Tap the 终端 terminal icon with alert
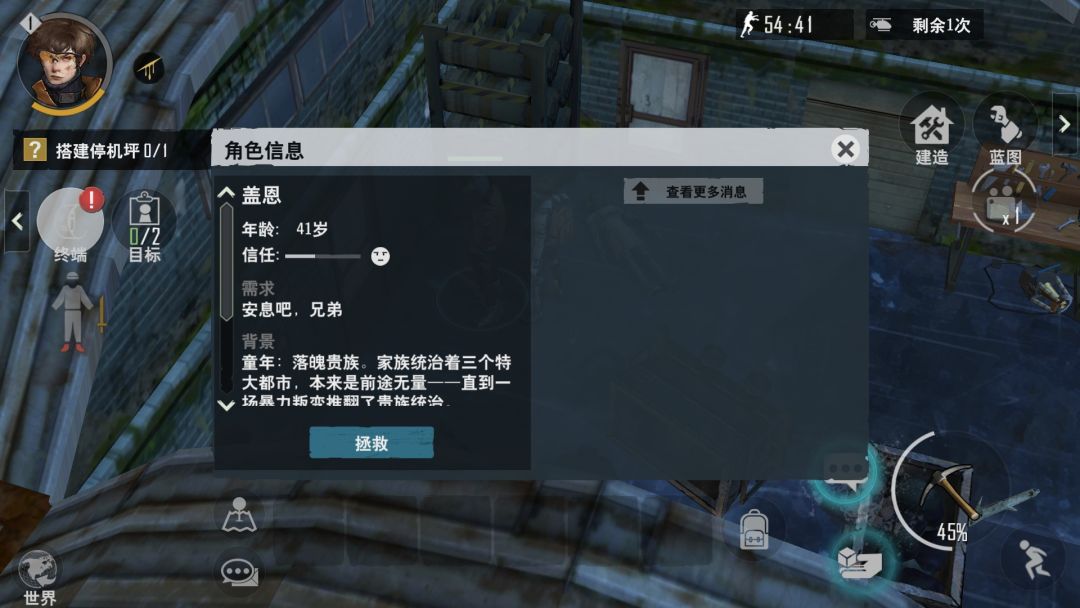This screenshot has width=1080, height=608. pyautogui.click(x=70, y=224)
